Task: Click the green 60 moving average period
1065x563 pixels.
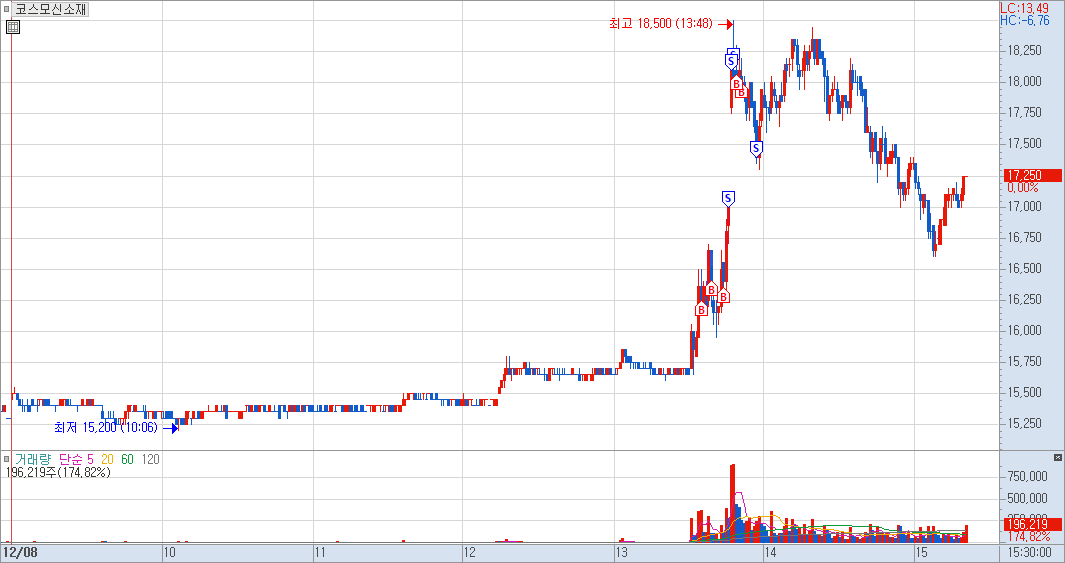Action: (128, 460)
